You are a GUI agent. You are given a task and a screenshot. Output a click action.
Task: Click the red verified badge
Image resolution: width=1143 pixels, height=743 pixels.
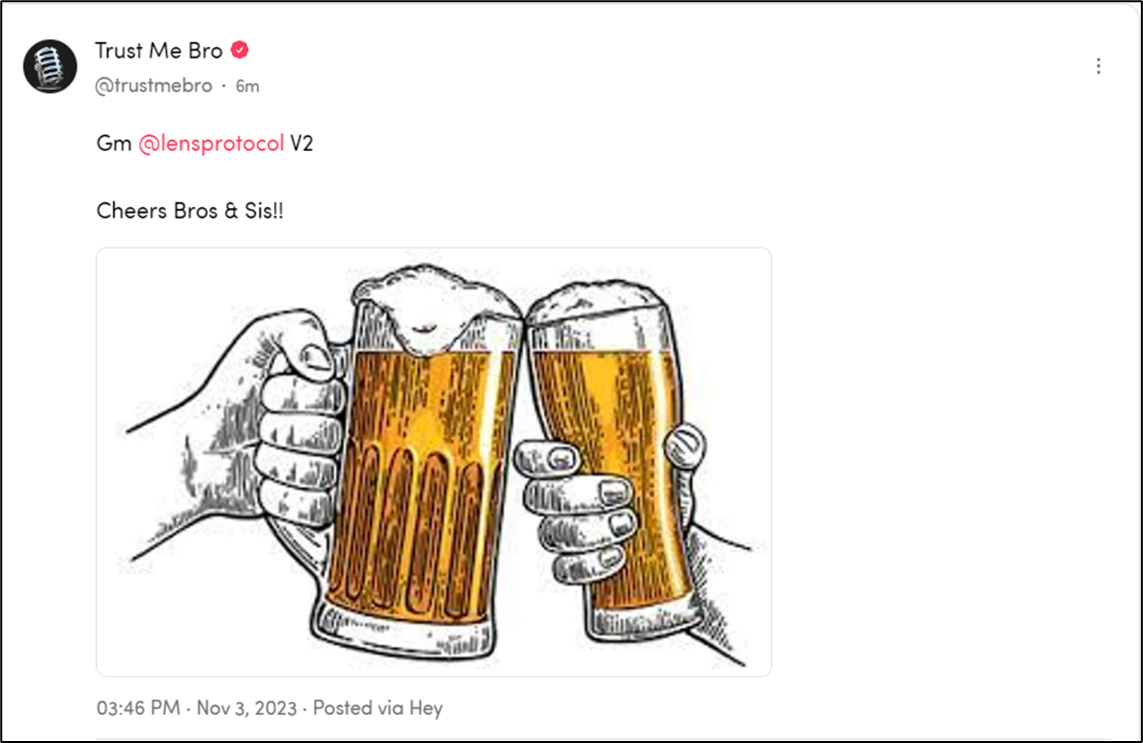point(239,50)
